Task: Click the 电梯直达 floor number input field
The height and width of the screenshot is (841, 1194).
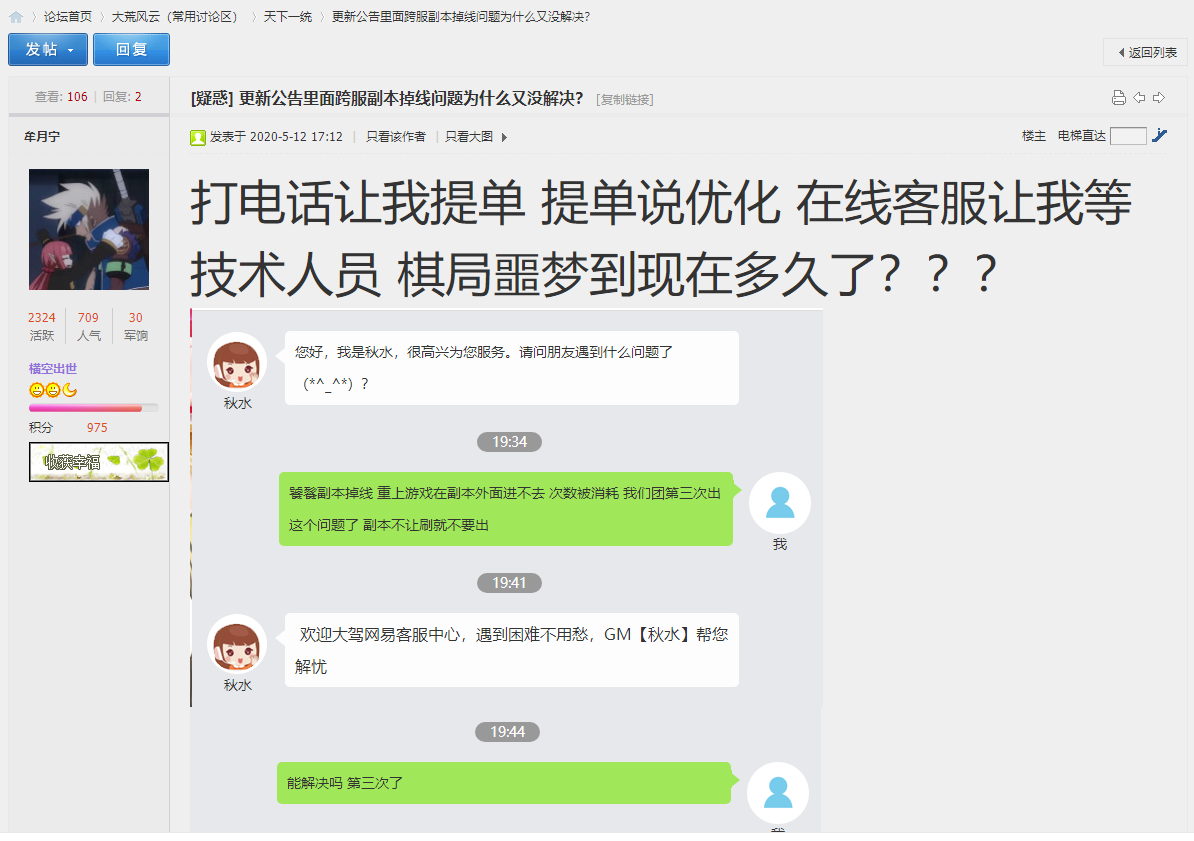Action: pyautogui.click(x=1129, y=136)
